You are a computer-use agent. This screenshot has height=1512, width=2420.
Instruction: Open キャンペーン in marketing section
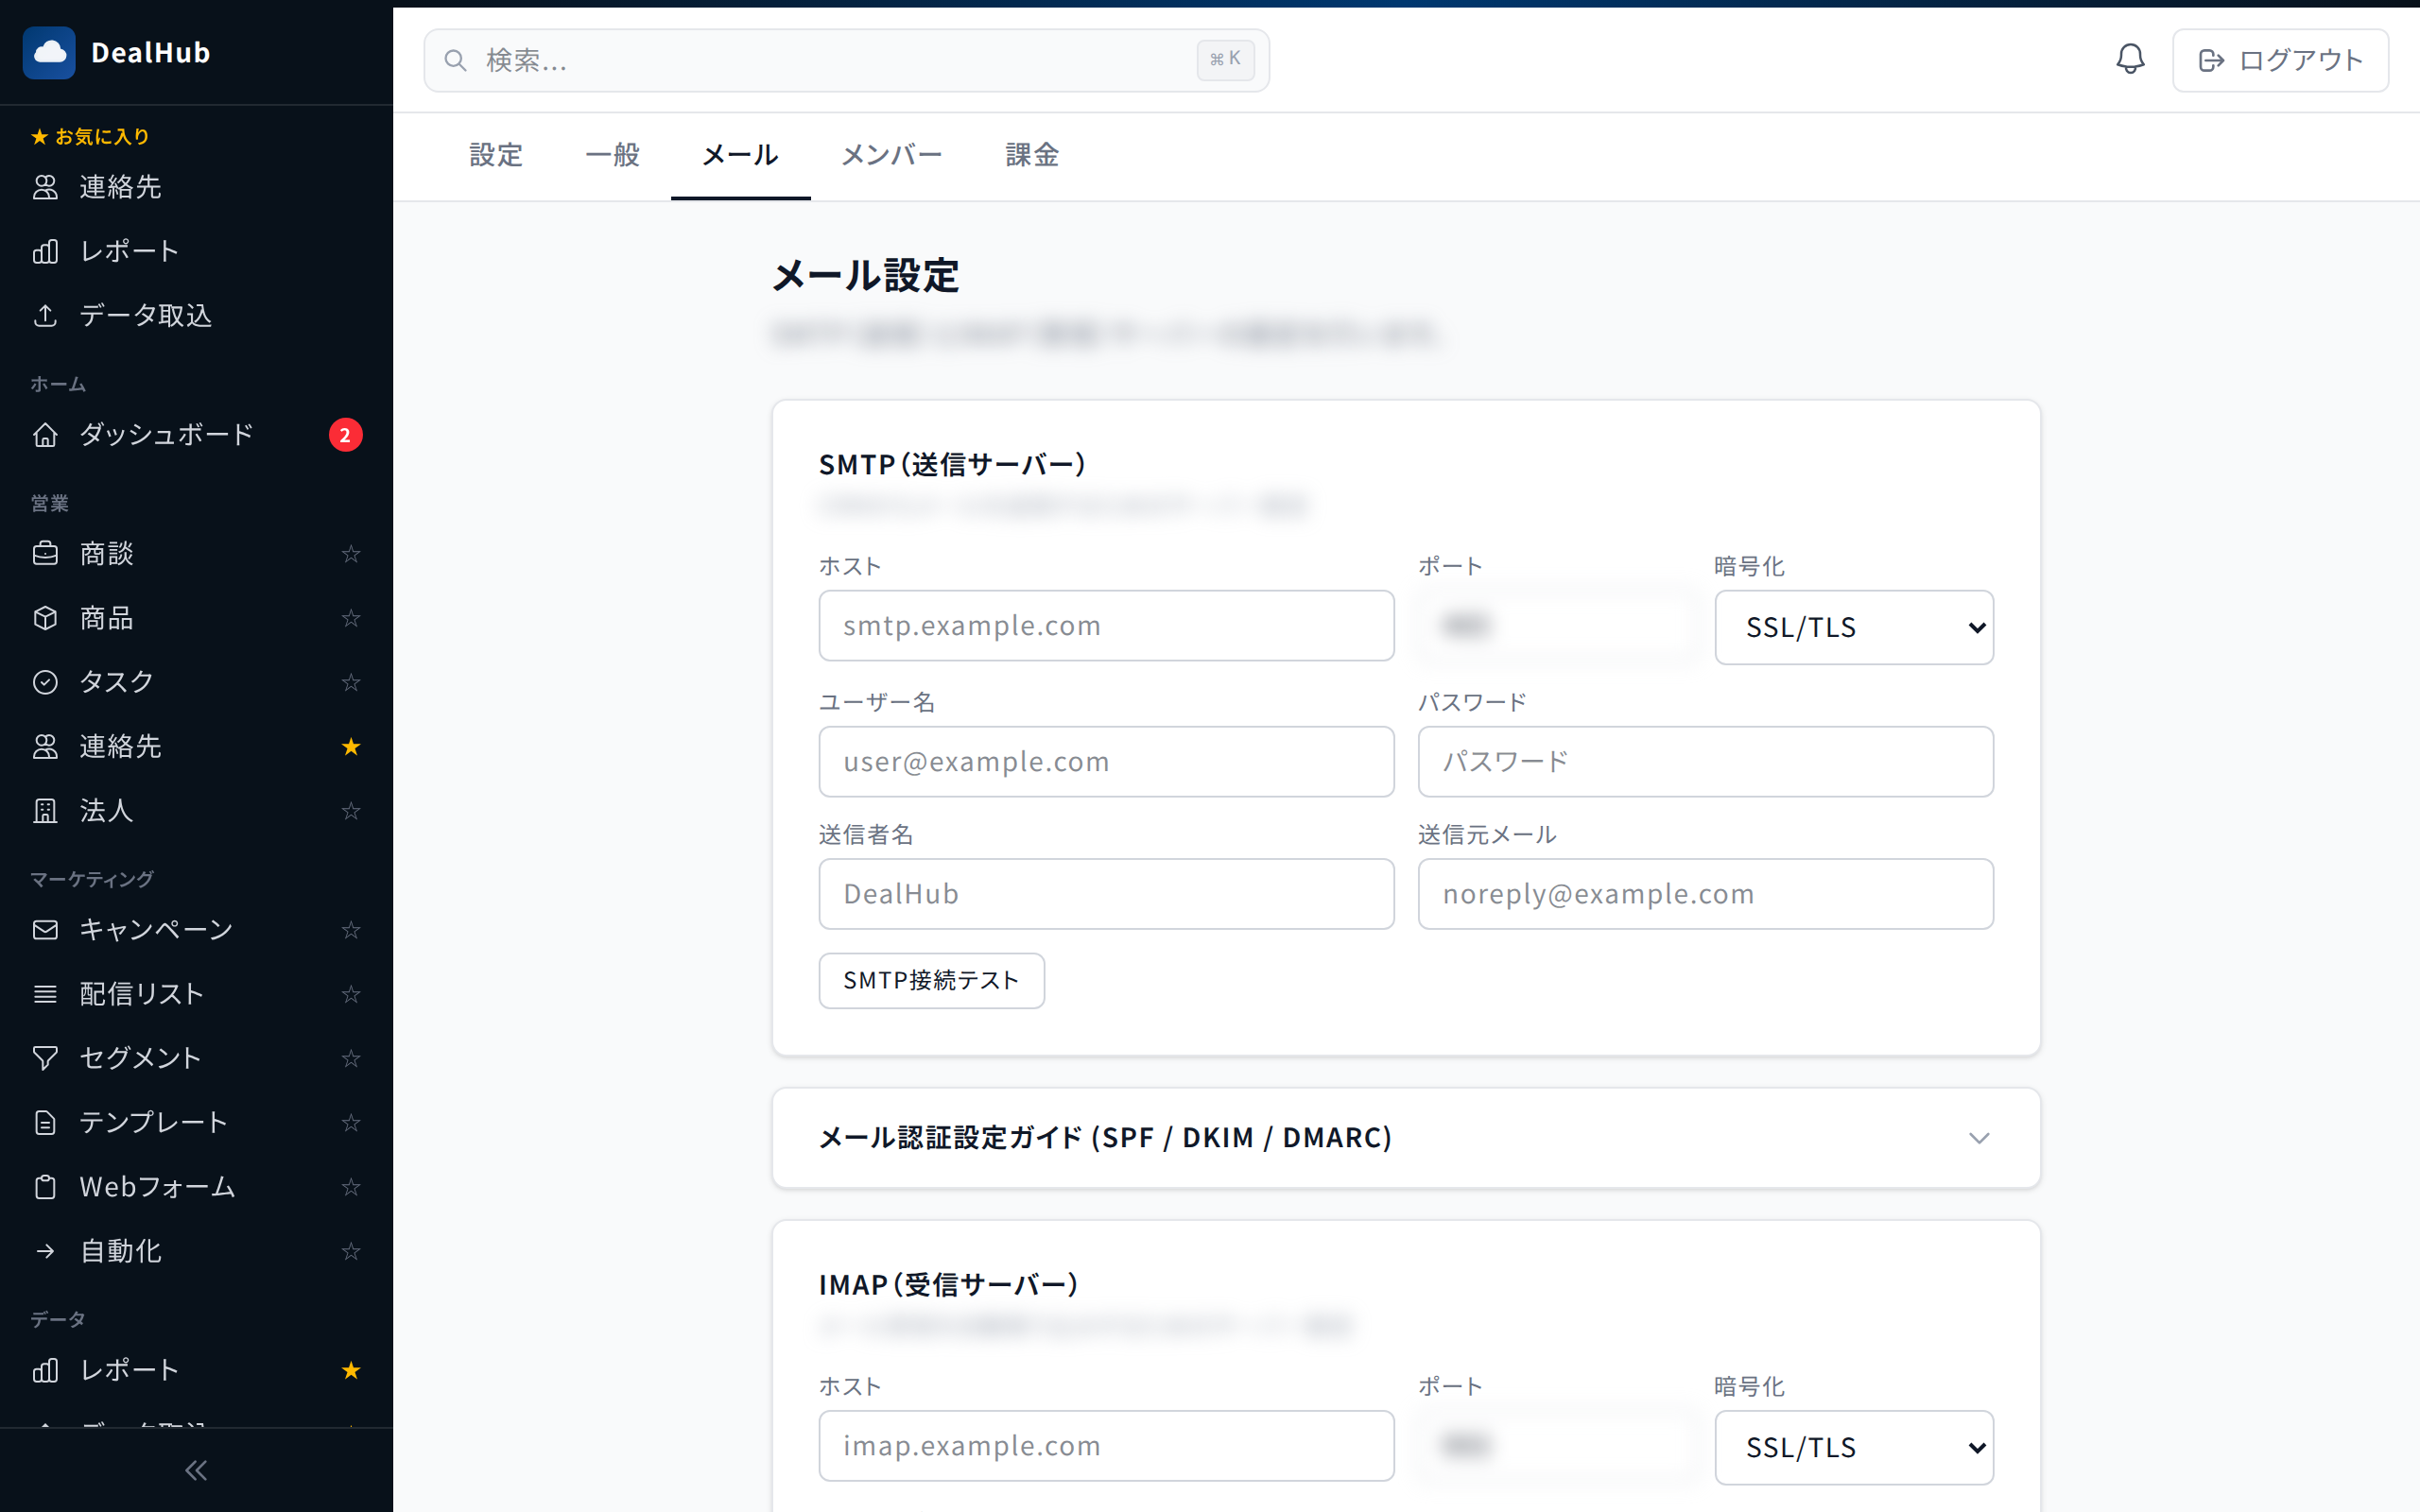tap(156, 929)
